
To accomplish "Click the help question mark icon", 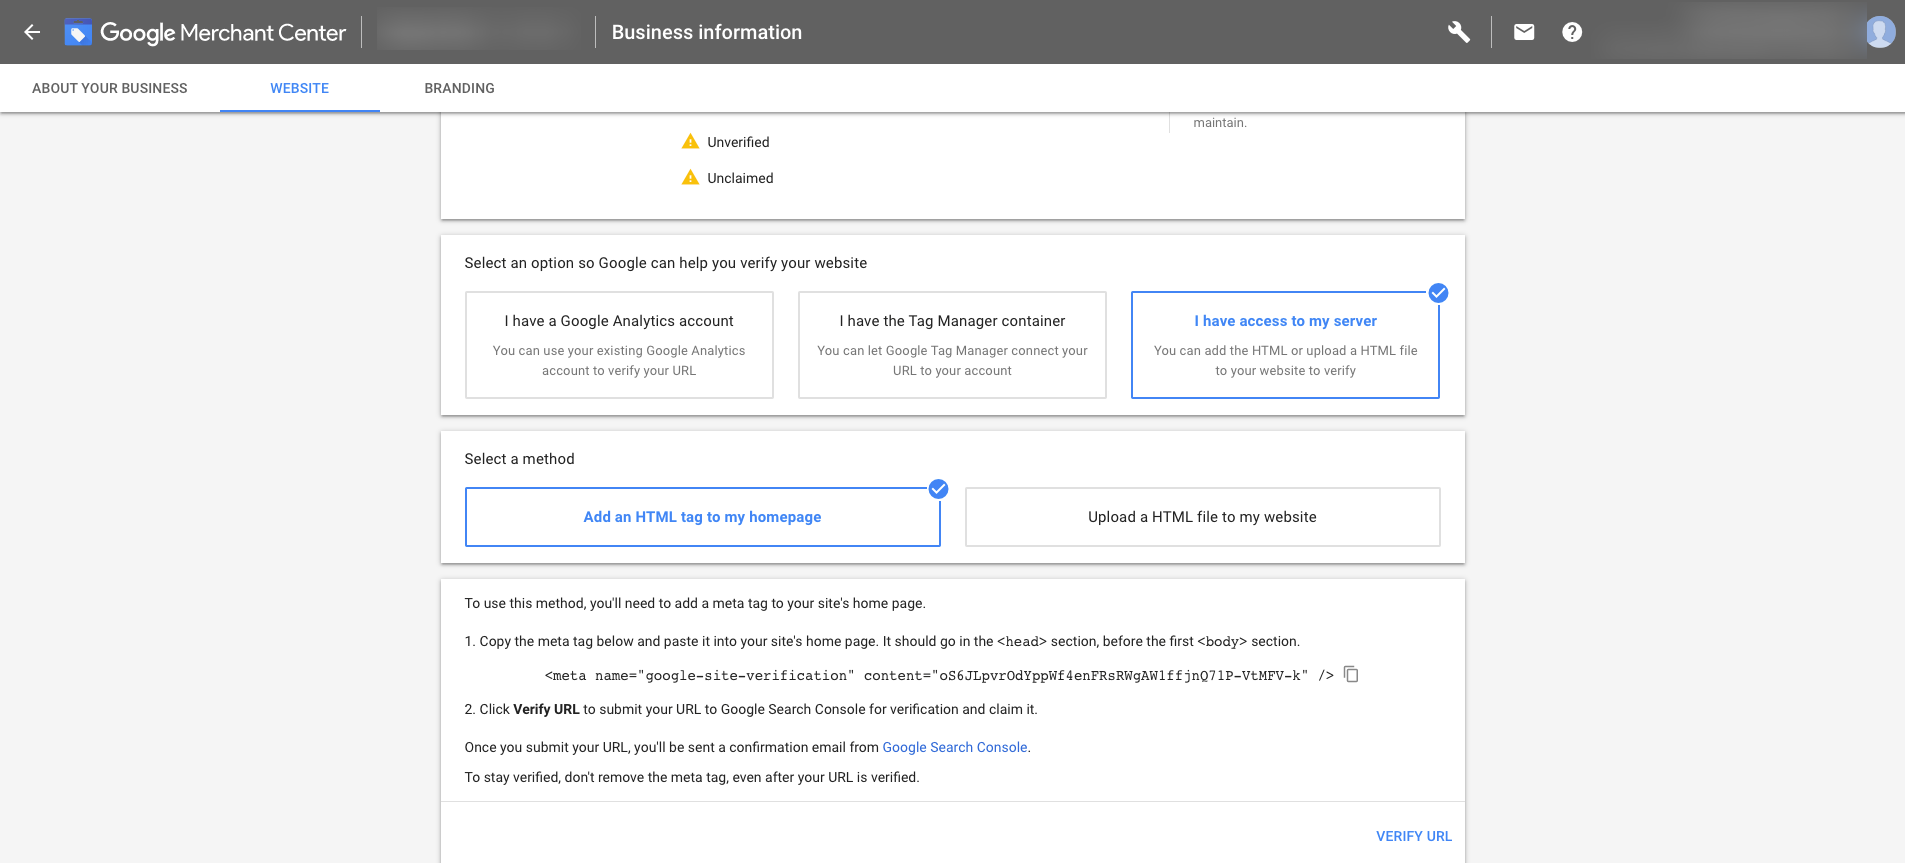I will [x=1572, y=32].
